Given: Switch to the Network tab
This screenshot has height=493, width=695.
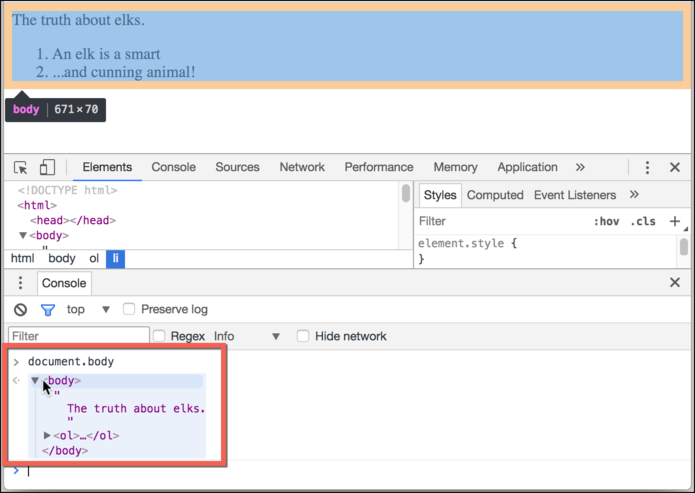Looking at the screenshot, I should tap(302, 168).
